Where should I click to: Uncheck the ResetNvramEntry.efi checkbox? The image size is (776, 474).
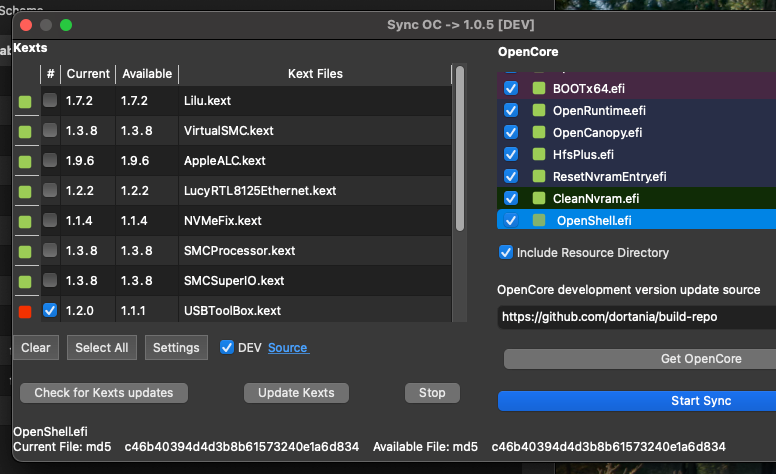[511, 176]
